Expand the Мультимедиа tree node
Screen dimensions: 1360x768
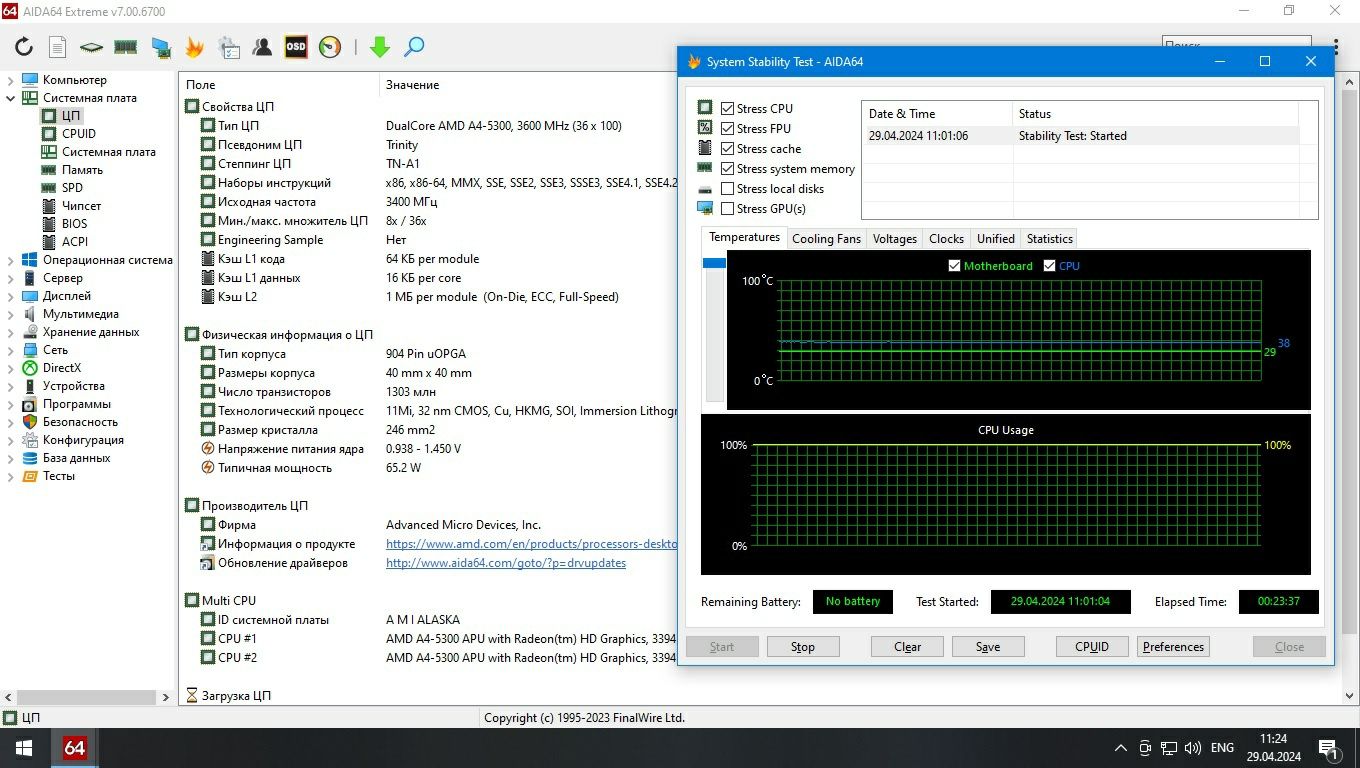(x=11, y=314)
